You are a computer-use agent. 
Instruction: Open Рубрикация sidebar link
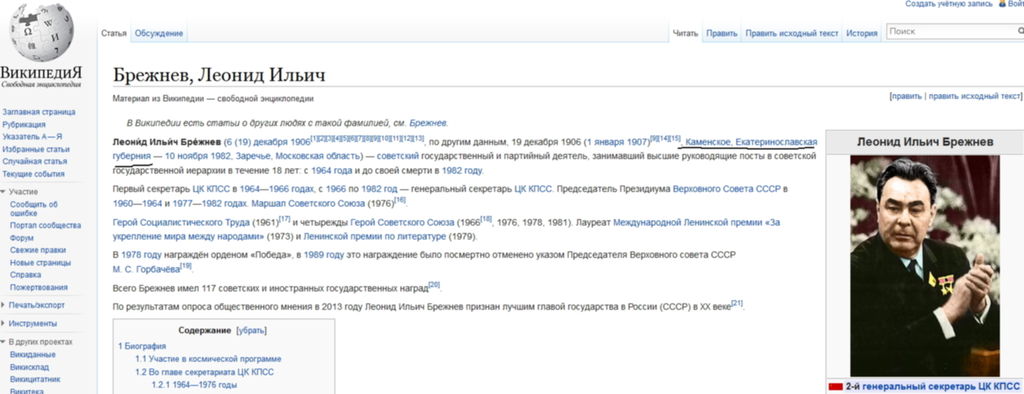24,125
